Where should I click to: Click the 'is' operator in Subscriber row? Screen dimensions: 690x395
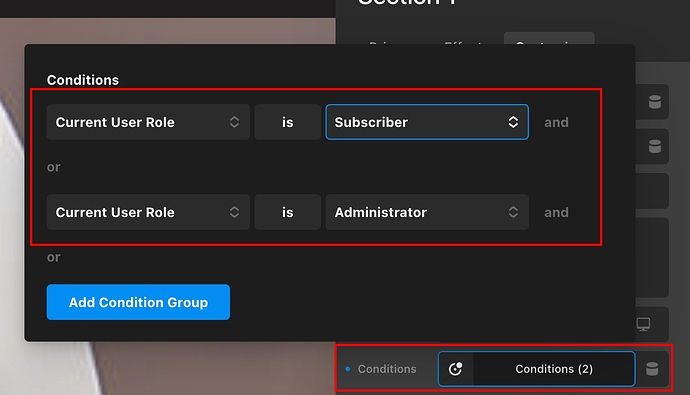(287, 122)
